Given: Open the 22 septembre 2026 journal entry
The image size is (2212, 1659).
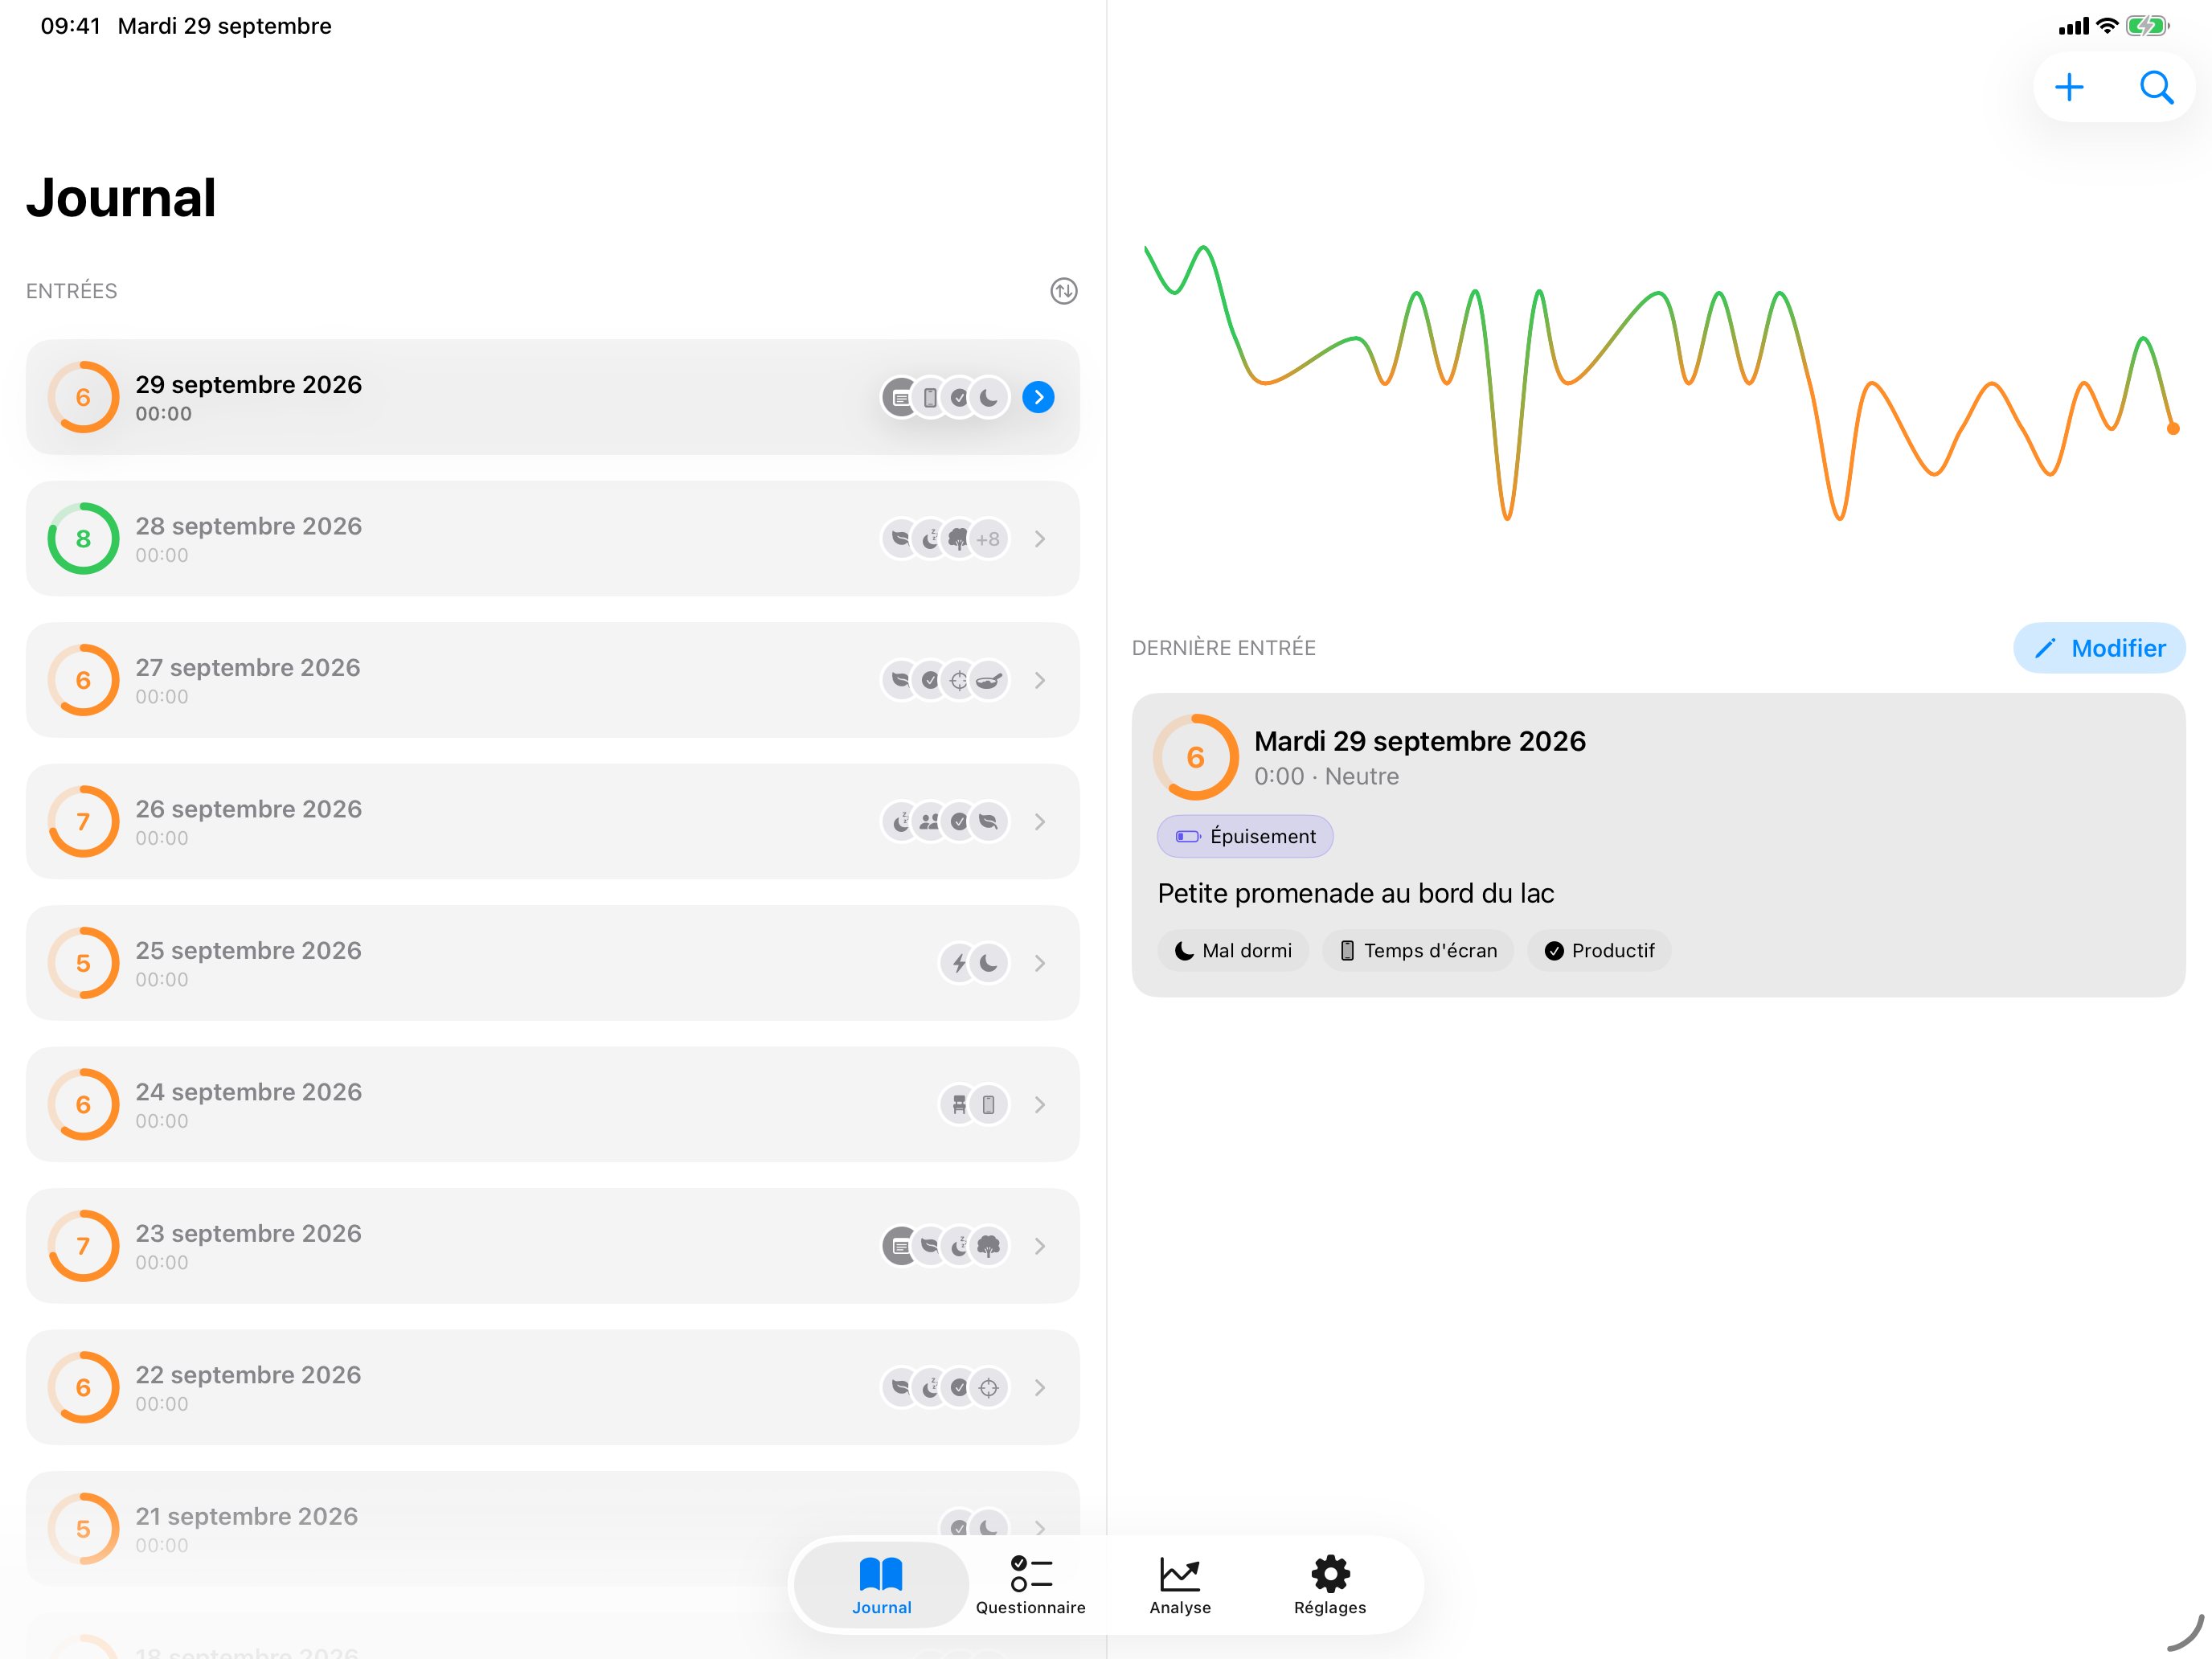Looking at the screenshot, I should tap(552, 1388).
